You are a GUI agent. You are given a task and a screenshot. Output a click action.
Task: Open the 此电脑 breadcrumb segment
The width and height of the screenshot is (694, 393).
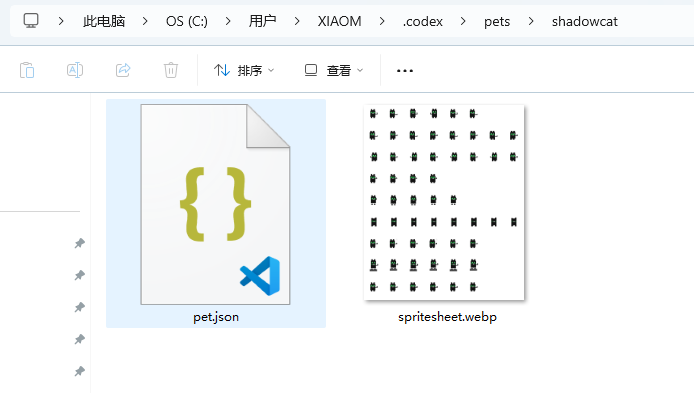coord(104,21)
